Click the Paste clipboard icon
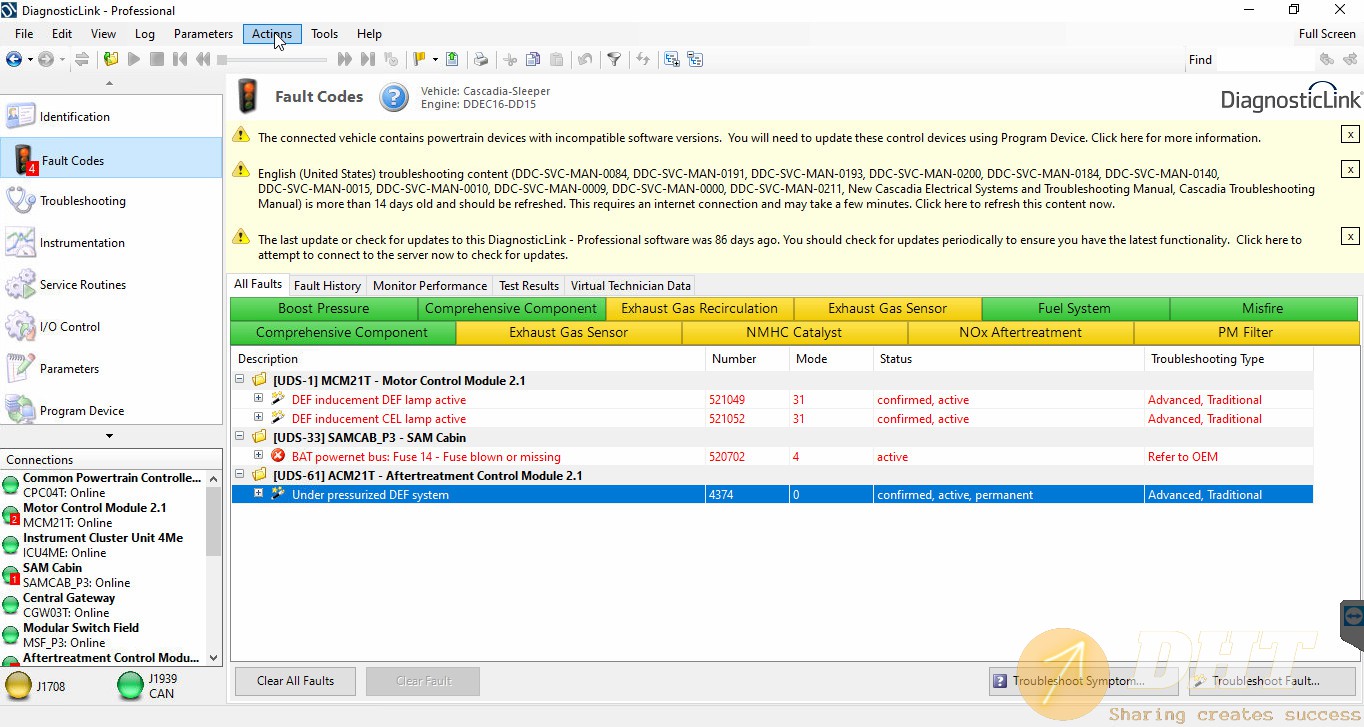Image resolution: width=1364 pixels, height=727 pixels. [x=556, y=60]
